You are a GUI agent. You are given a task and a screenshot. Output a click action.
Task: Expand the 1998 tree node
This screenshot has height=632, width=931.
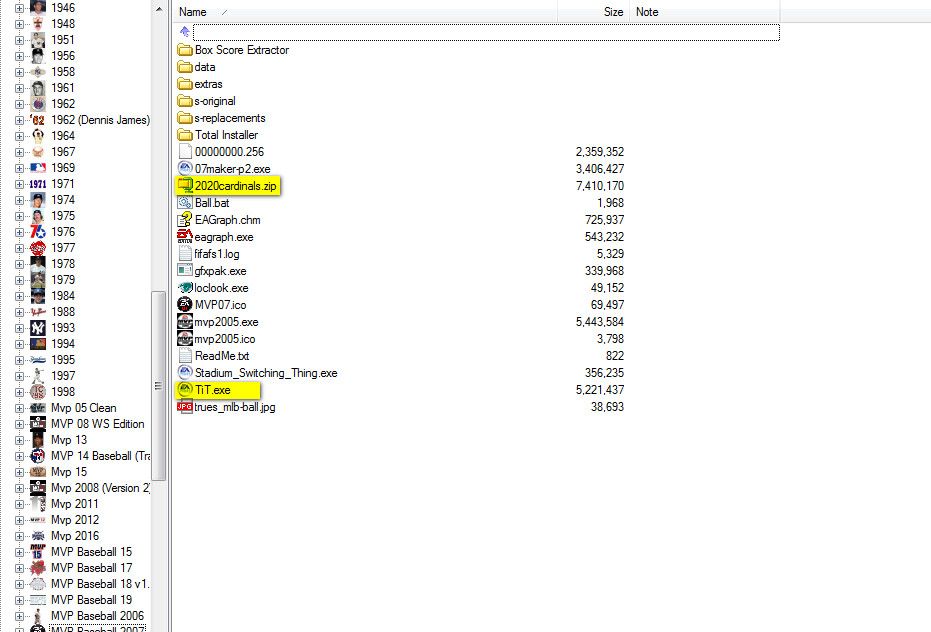pyautogui.click(x=19, y=393)
